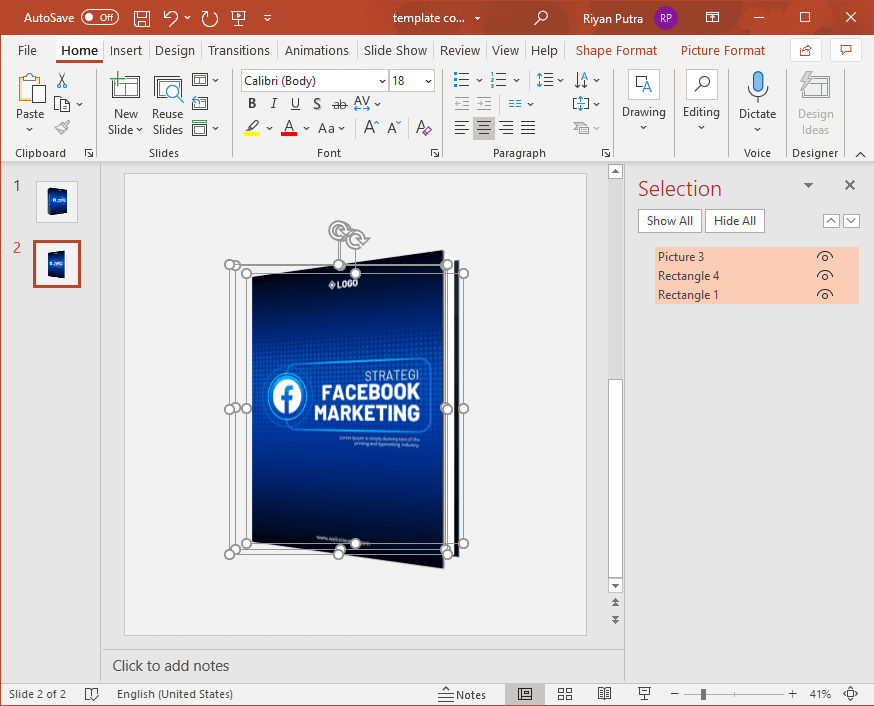Open Reuse Slides
The image size is (874, 706).
[168, 106]
